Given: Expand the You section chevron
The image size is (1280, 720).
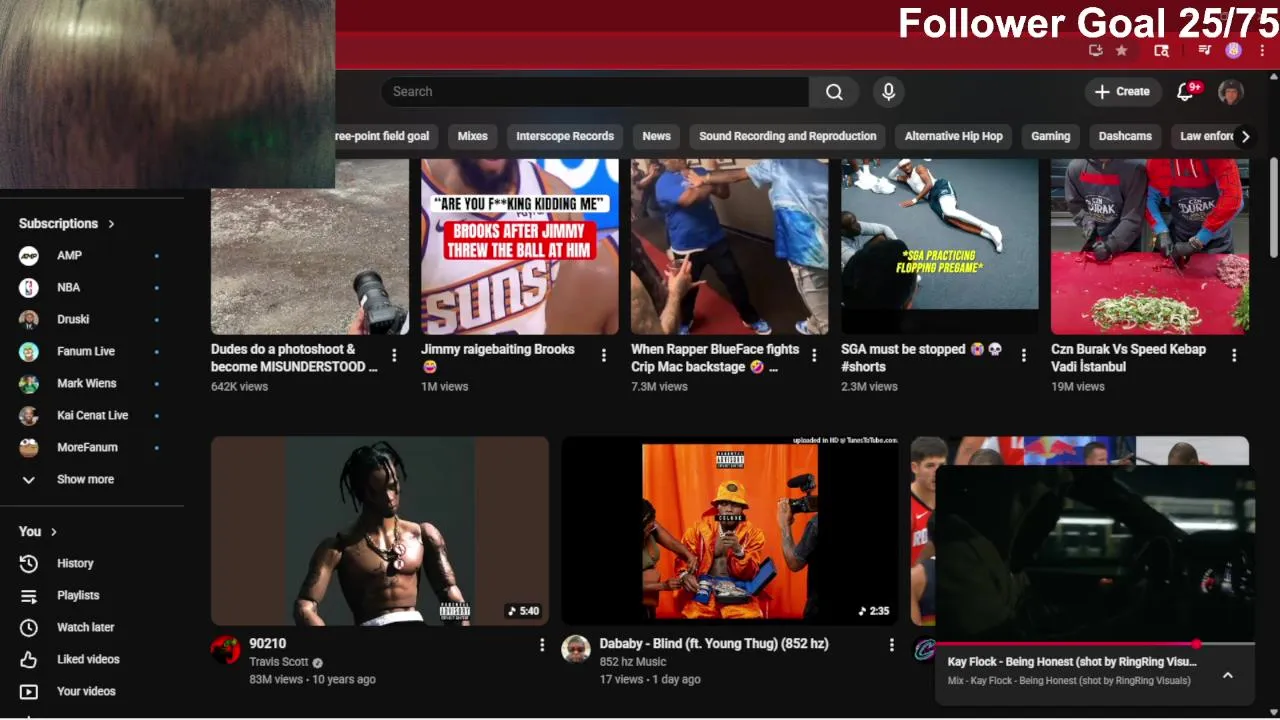Looking at the screenshot, I should pyautogui.click(x=54, y=532).
